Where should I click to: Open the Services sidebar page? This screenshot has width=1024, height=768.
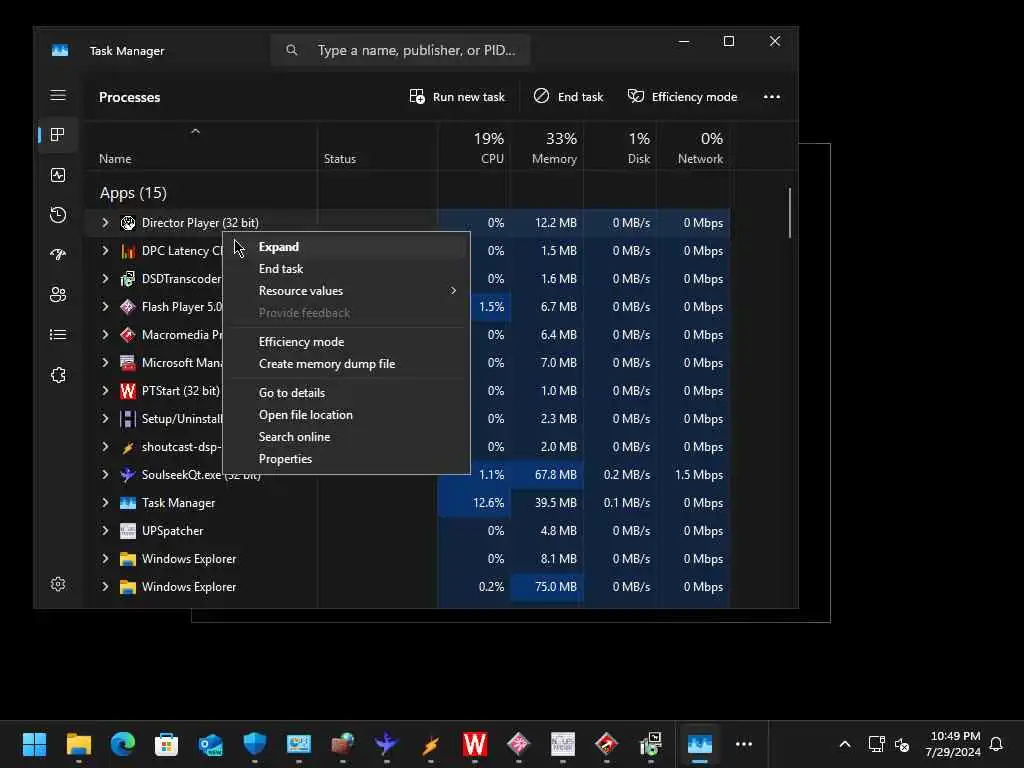(x=58, y=375)
